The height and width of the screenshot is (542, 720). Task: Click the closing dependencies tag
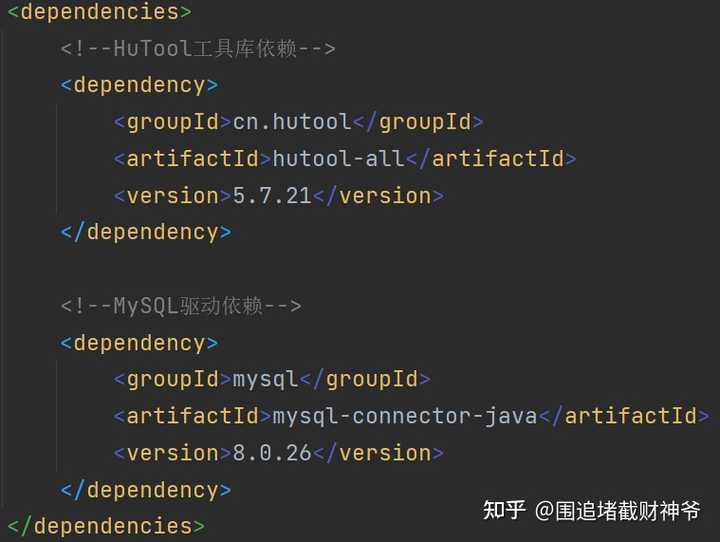click(106, 526)
